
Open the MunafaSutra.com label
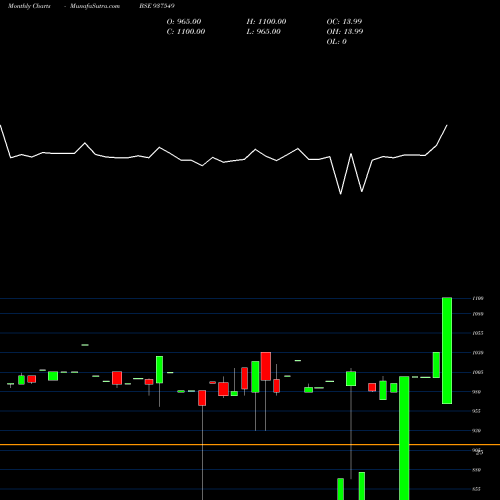coord(95,6)
